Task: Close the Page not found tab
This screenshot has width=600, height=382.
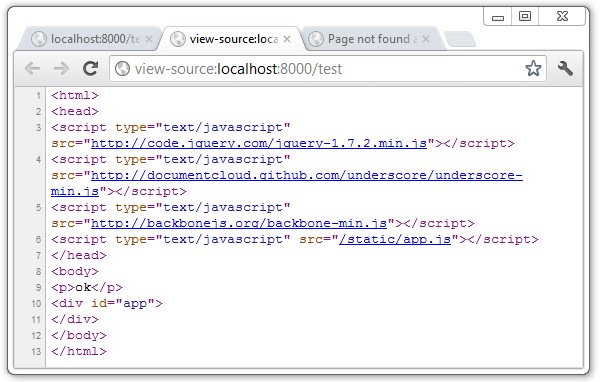Action: [x=426, y=39]
